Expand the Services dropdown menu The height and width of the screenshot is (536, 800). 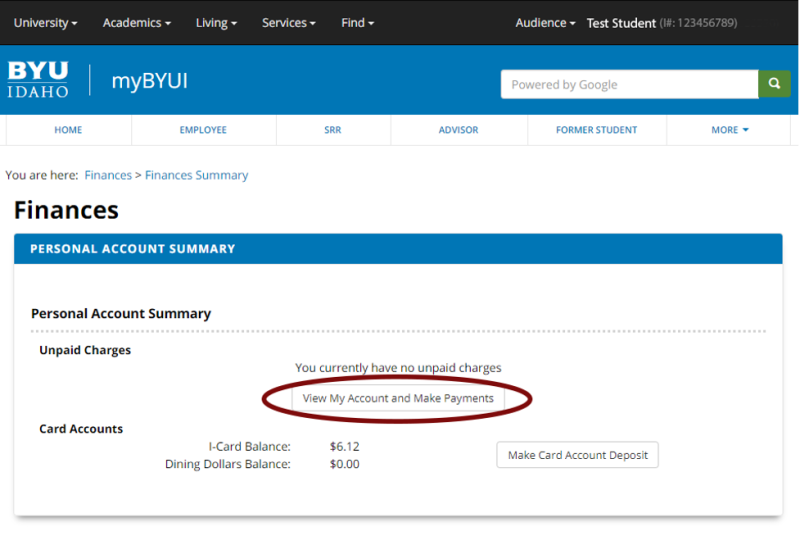tap(288, 22)
